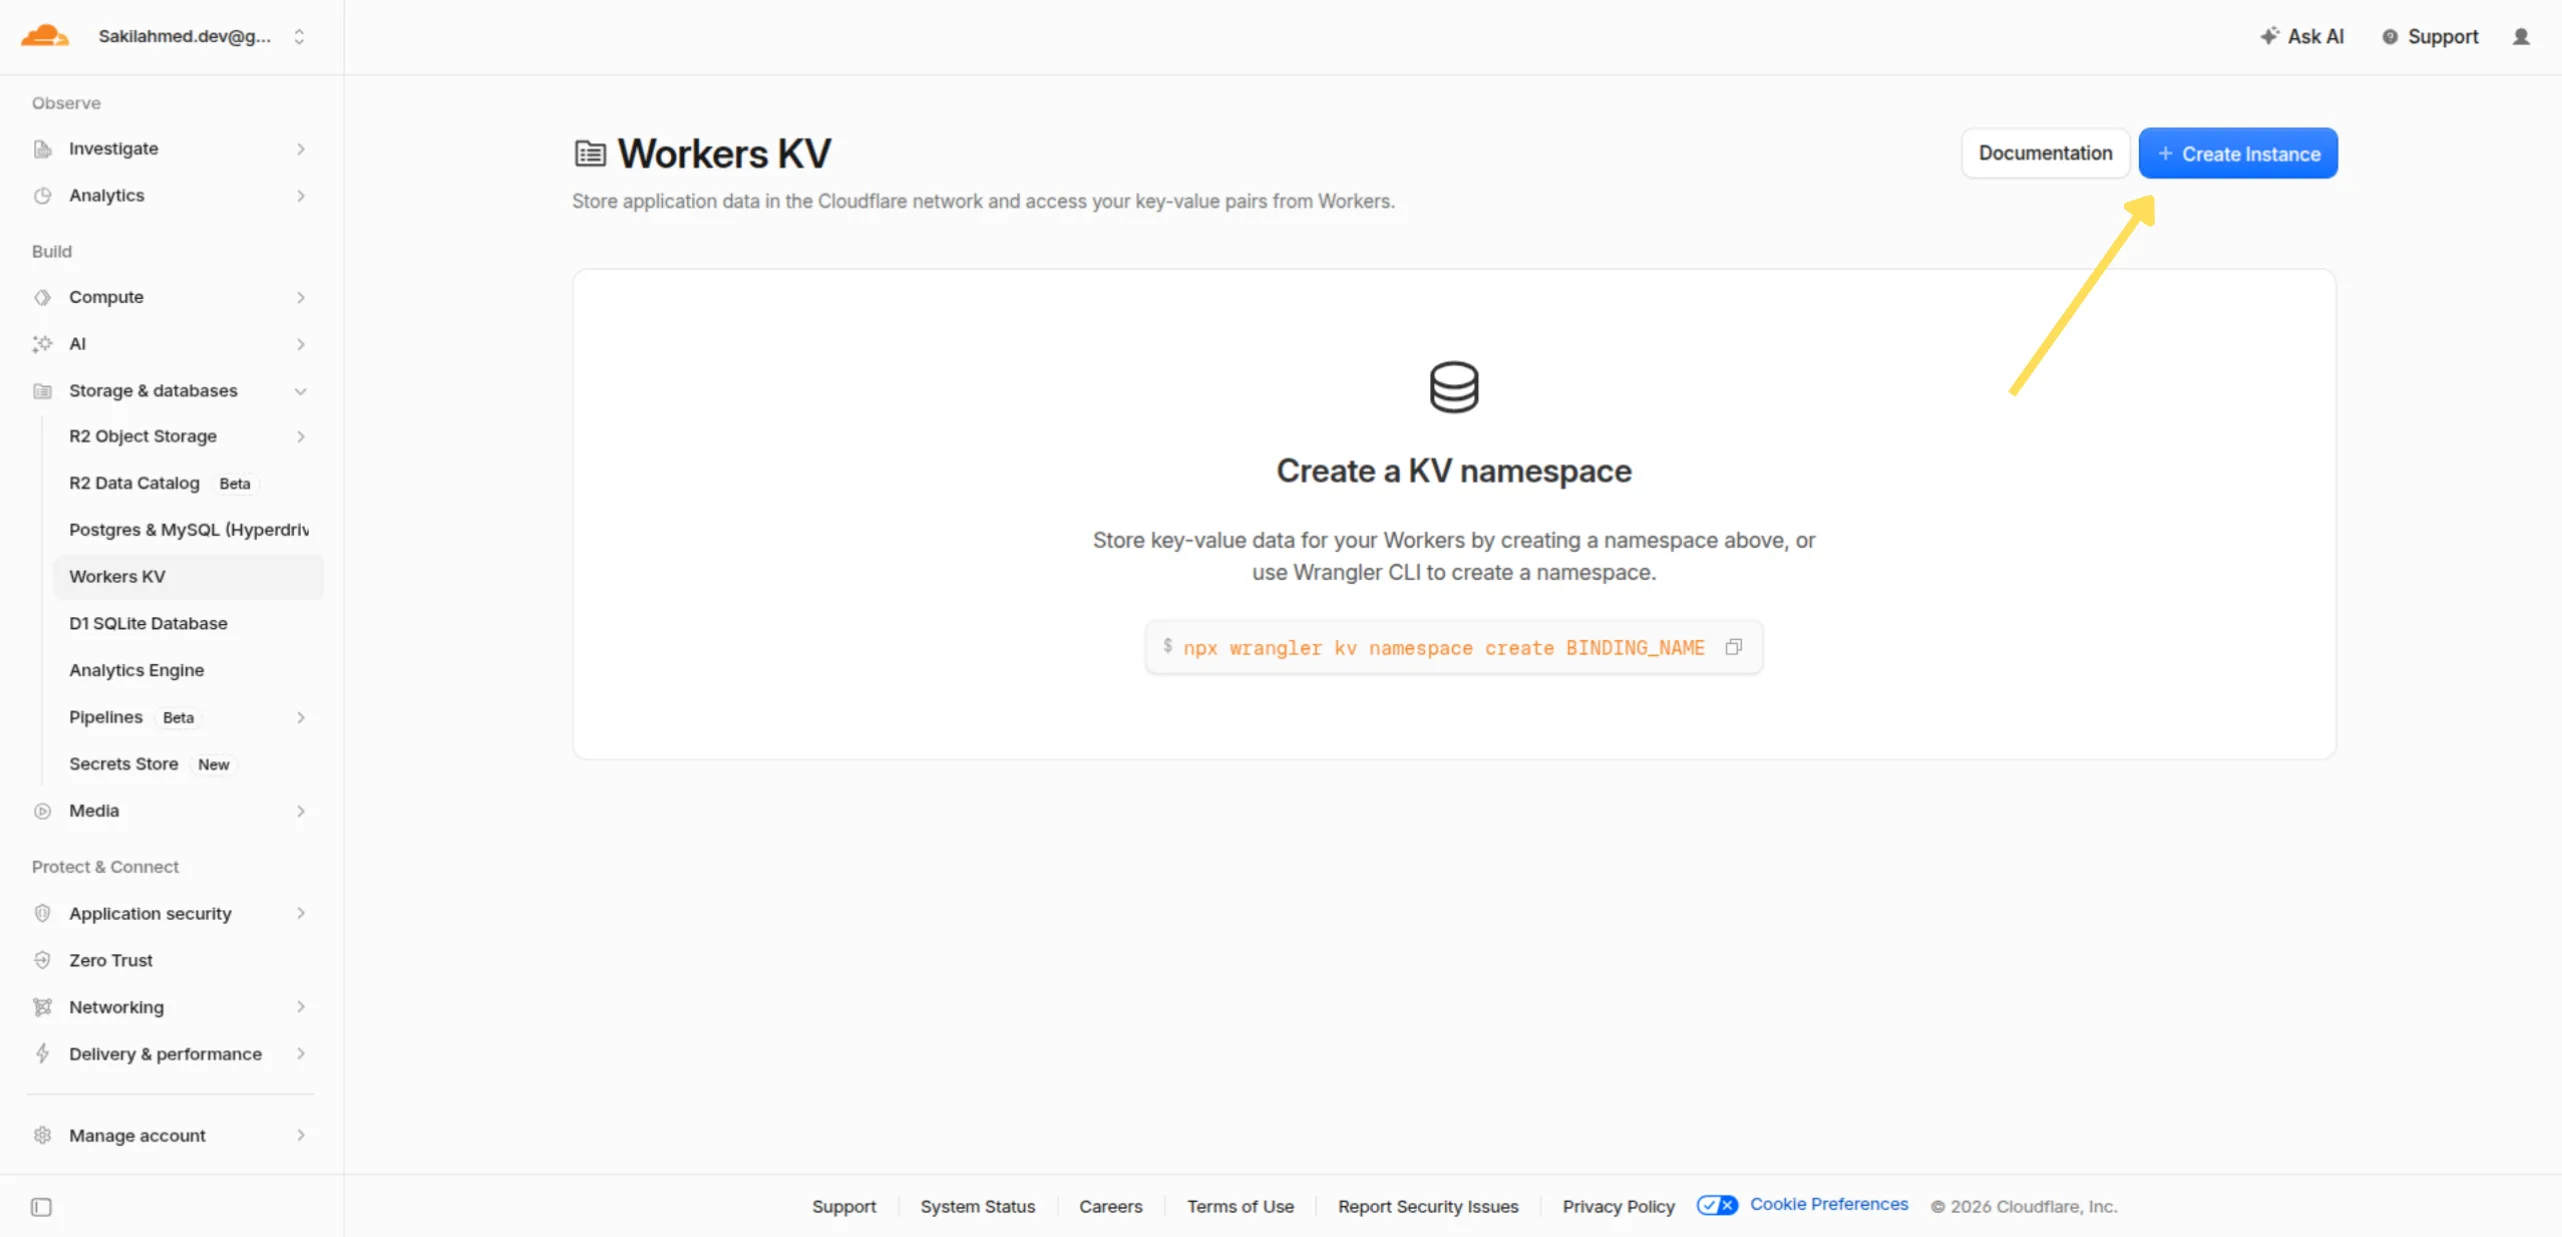The image size is (2562, 1237).
Task: Click the Ask AI button label
Action: click(2315, 37)
